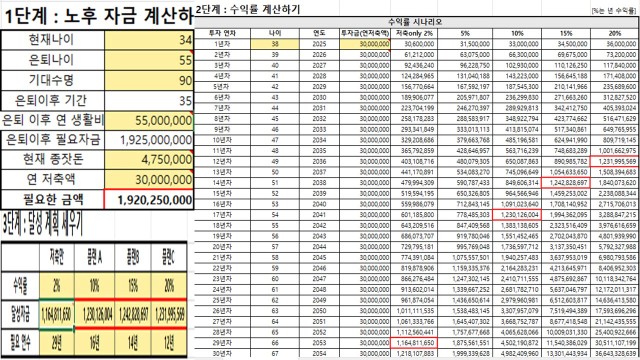Select the '[%는 연 수익률]' note at top right
The height and width of the screenshot is (360, 640).
pyautogui.click(x=613, y=11)
